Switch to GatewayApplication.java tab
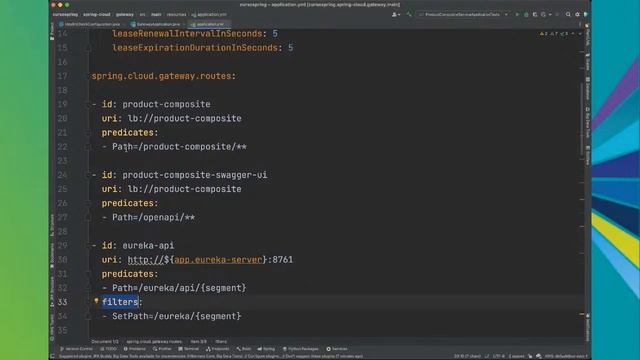640x360 pixels. 156,24
